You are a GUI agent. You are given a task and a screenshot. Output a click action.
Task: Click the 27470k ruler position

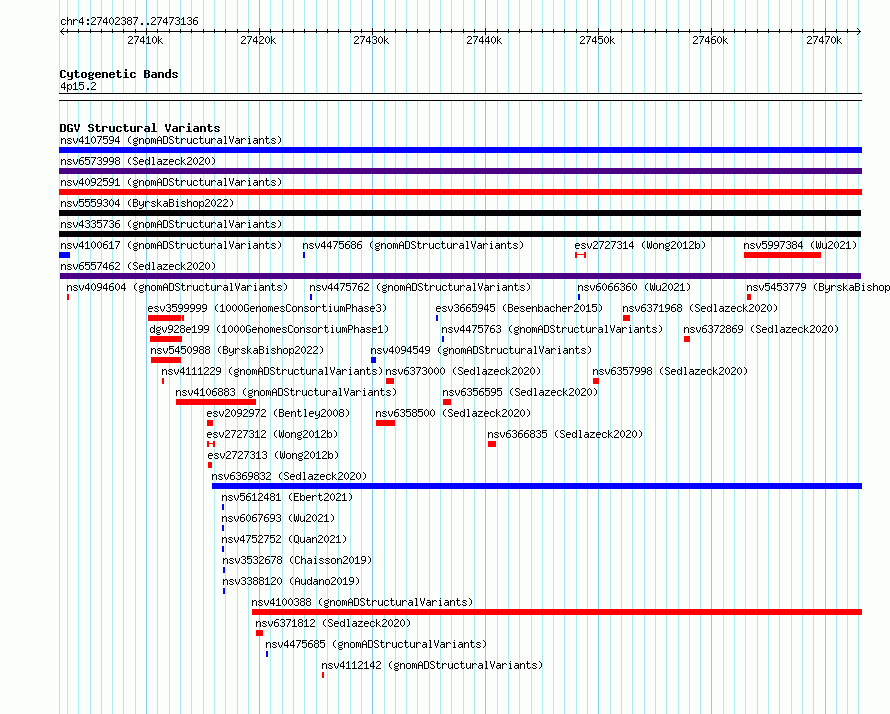coord(824,40)
